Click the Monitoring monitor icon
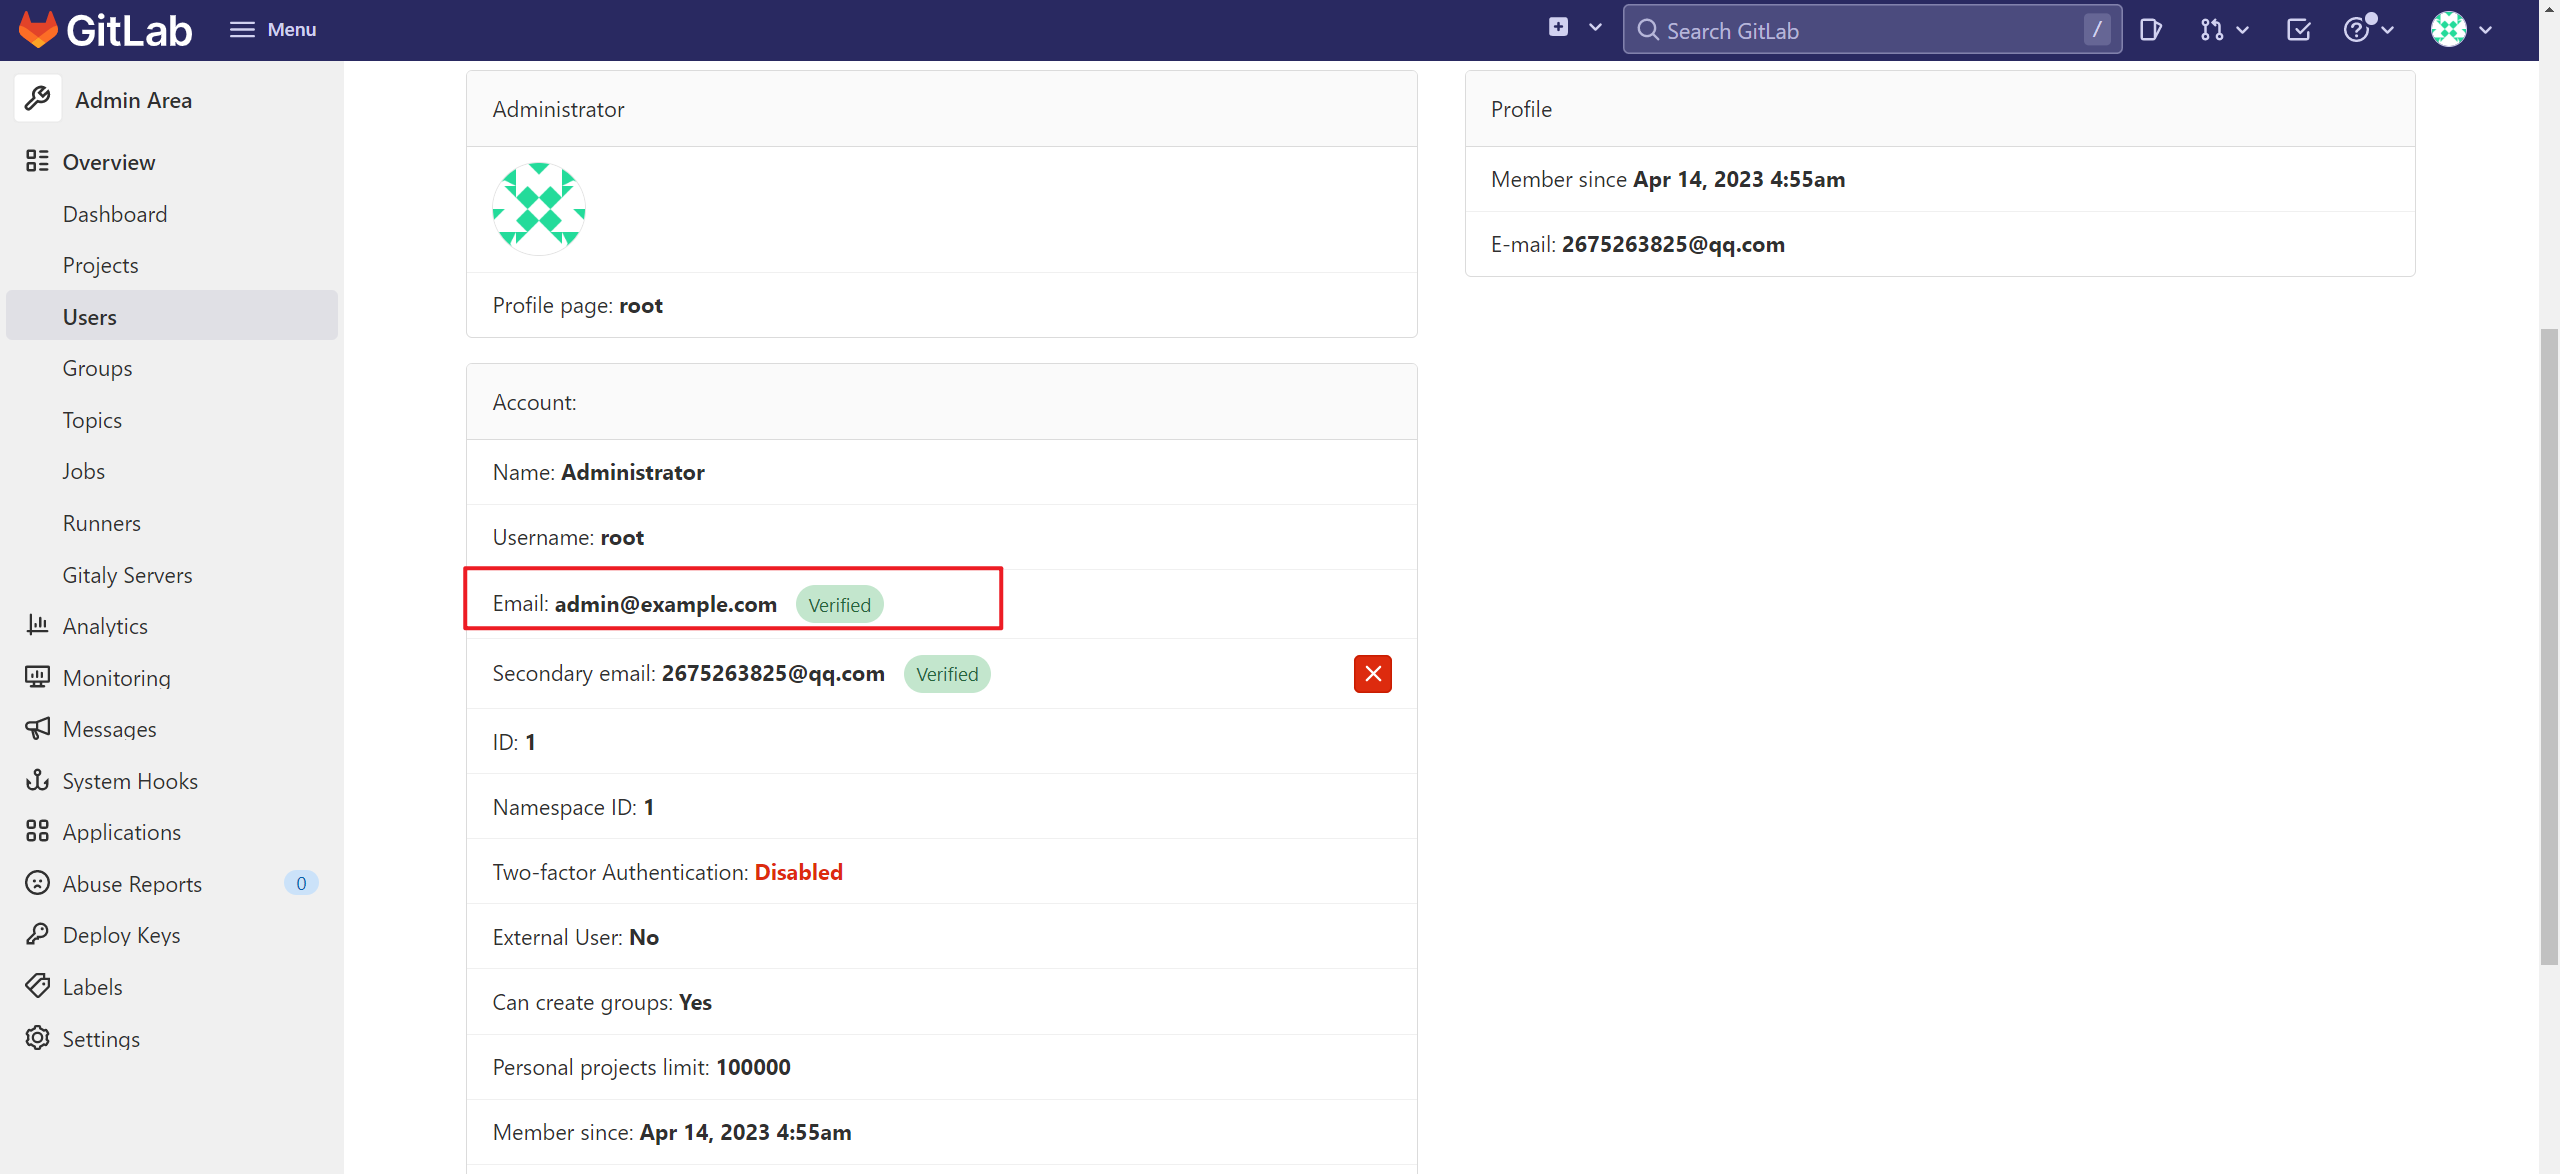 tap(37, 677)
